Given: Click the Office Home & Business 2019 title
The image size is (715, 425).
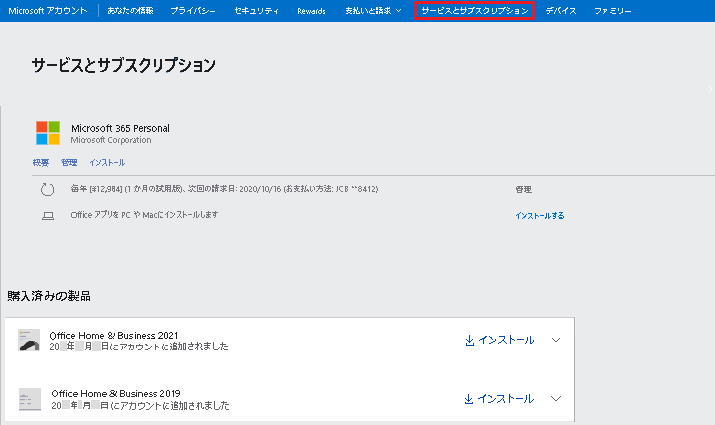Looking at the screenshot, I should click(x=116, y=394).
